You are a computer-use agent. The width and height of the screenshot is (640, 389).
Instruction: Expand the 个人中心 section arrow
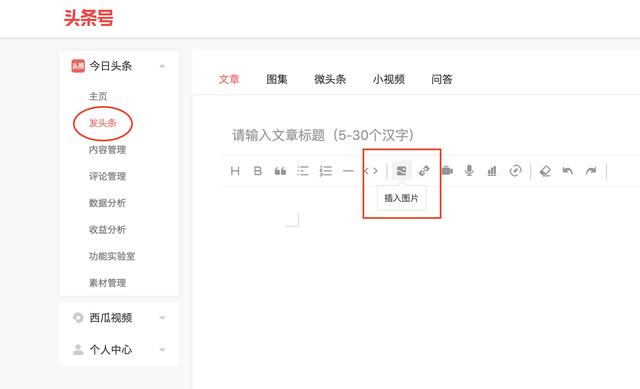coord(162,350)
